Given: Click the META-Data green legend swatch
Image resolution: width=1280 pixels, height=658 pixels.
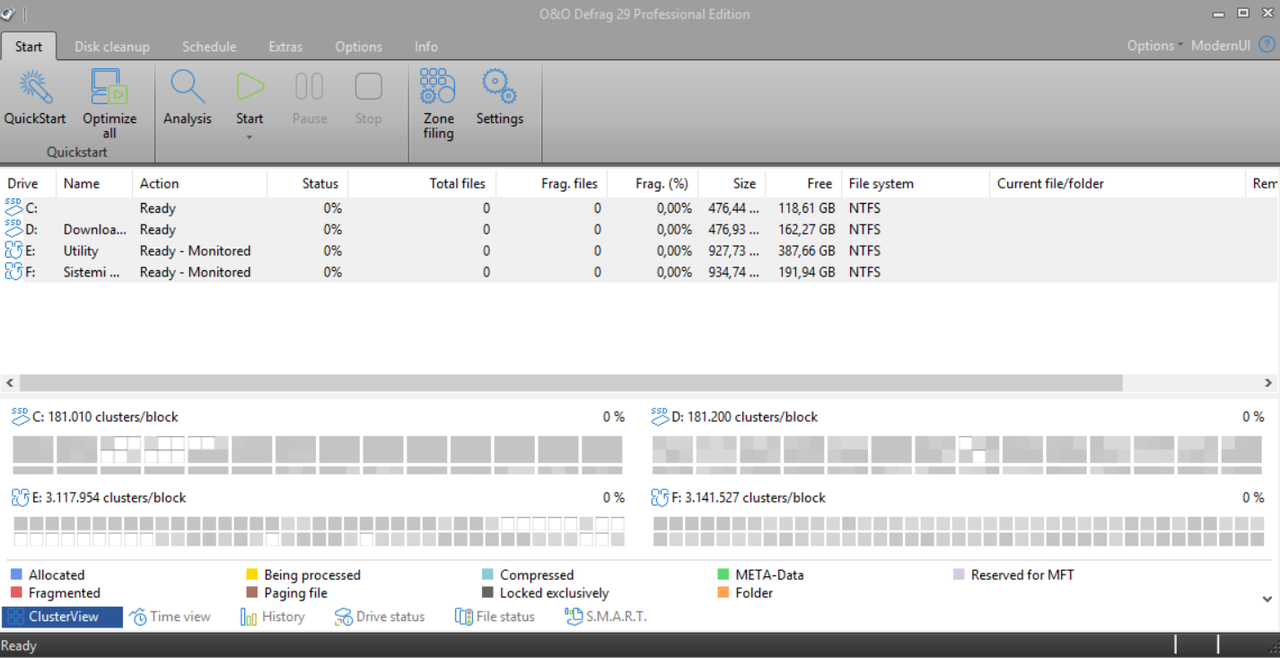Looking at the screenshot, I should click(x=723, y=575).
